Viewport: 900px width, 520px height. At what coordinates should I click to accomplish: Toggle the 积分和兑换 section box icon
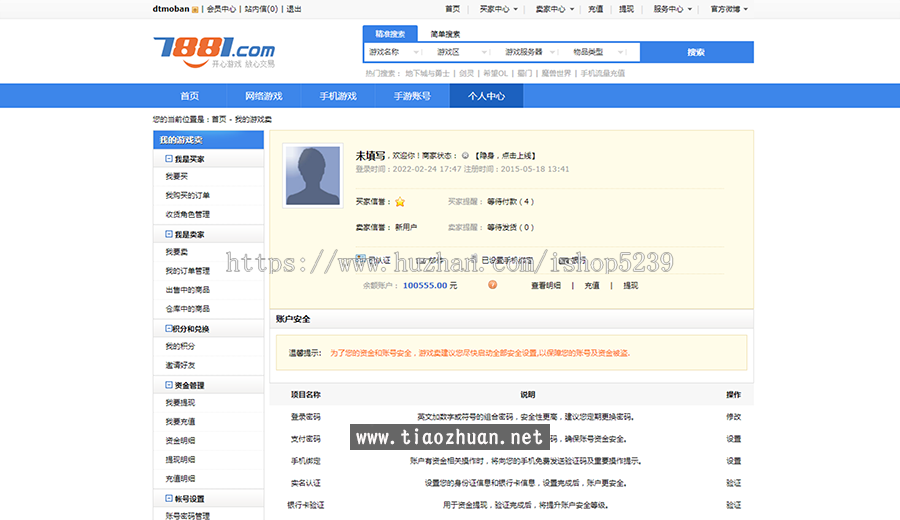(x=169, y=328)
